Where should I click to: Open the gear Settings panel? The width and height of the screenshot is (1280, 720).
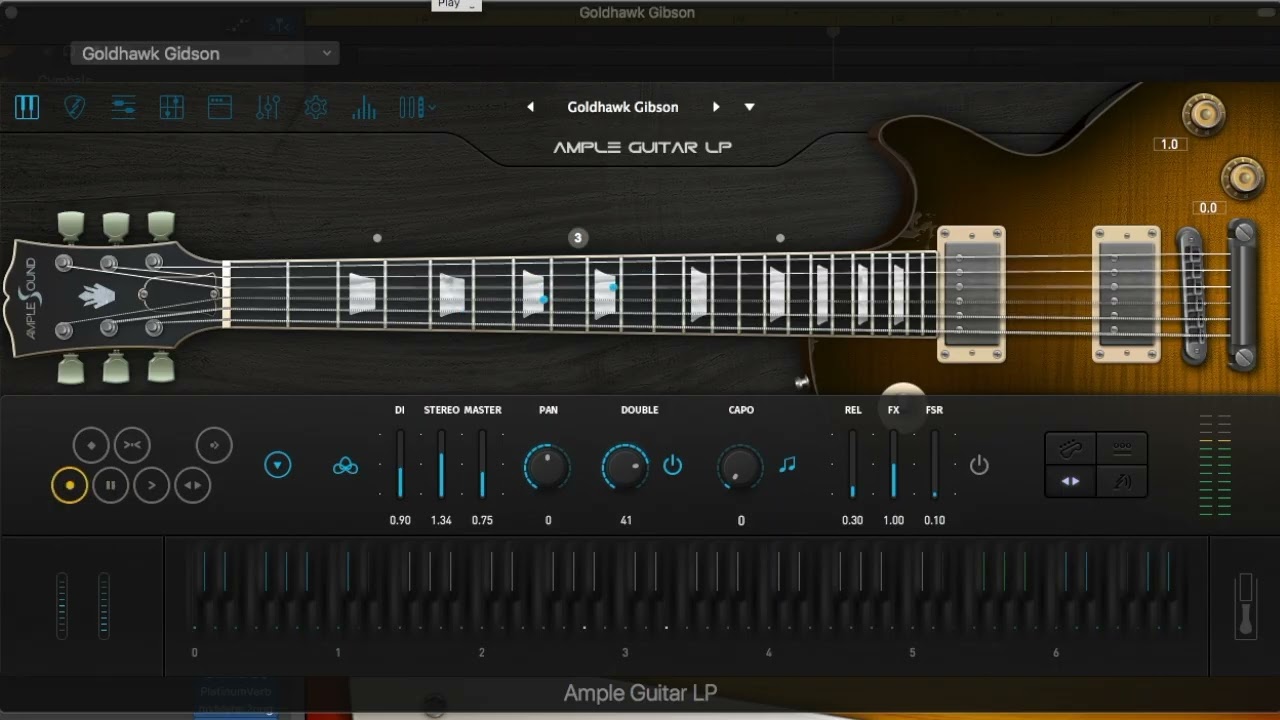coord(316,107)
